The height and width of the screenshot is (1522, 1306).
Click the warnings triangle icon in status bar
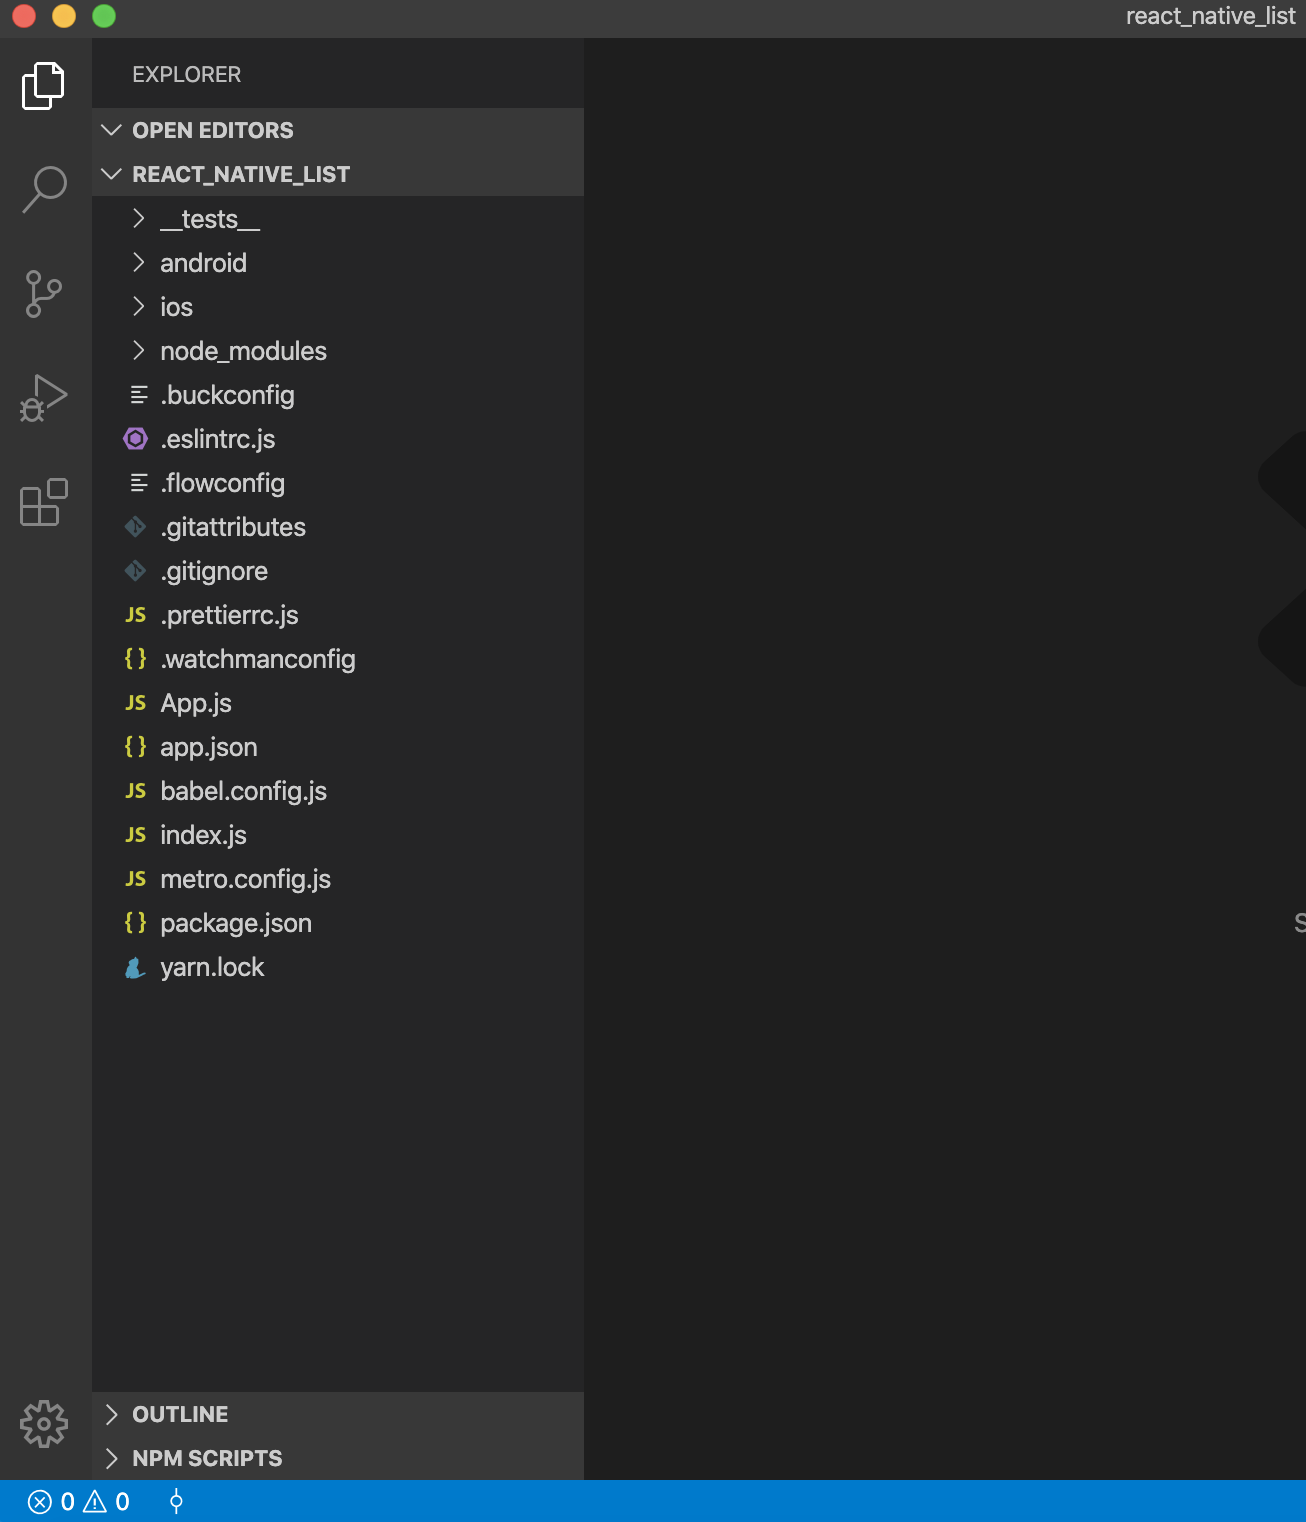[95, 1501]
